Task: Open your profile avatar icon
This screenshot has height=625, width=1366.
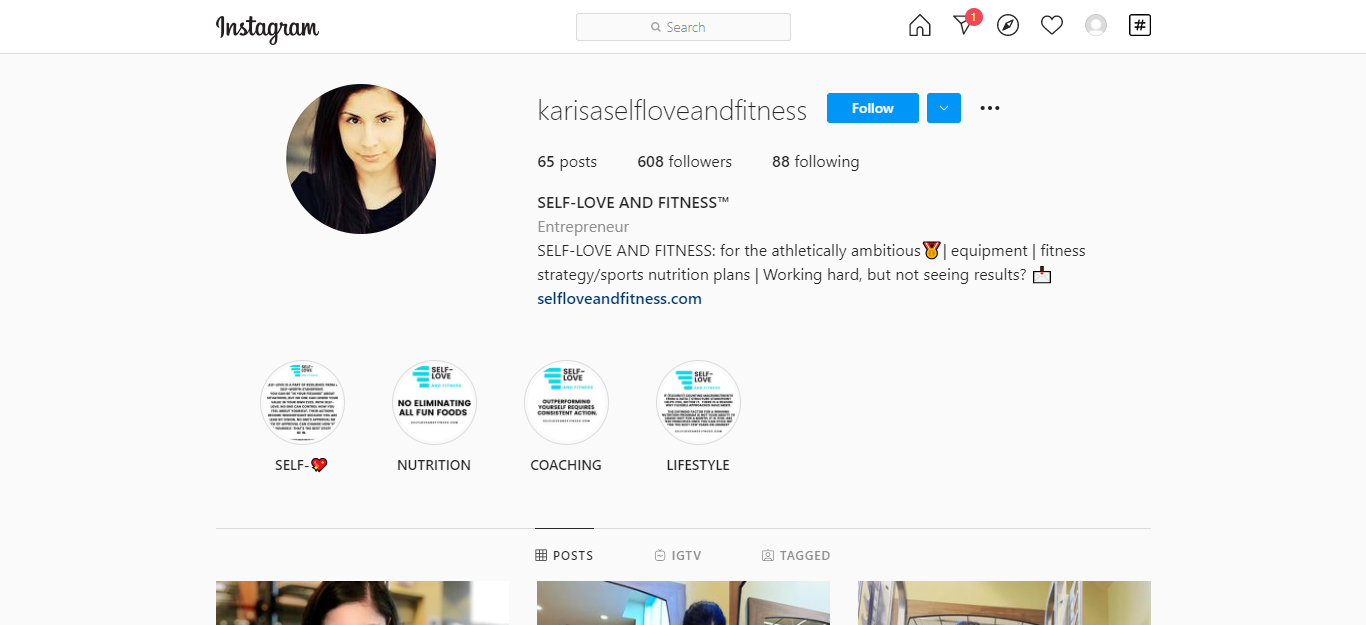Action: pyautogui.click(x=1096, y=26)
